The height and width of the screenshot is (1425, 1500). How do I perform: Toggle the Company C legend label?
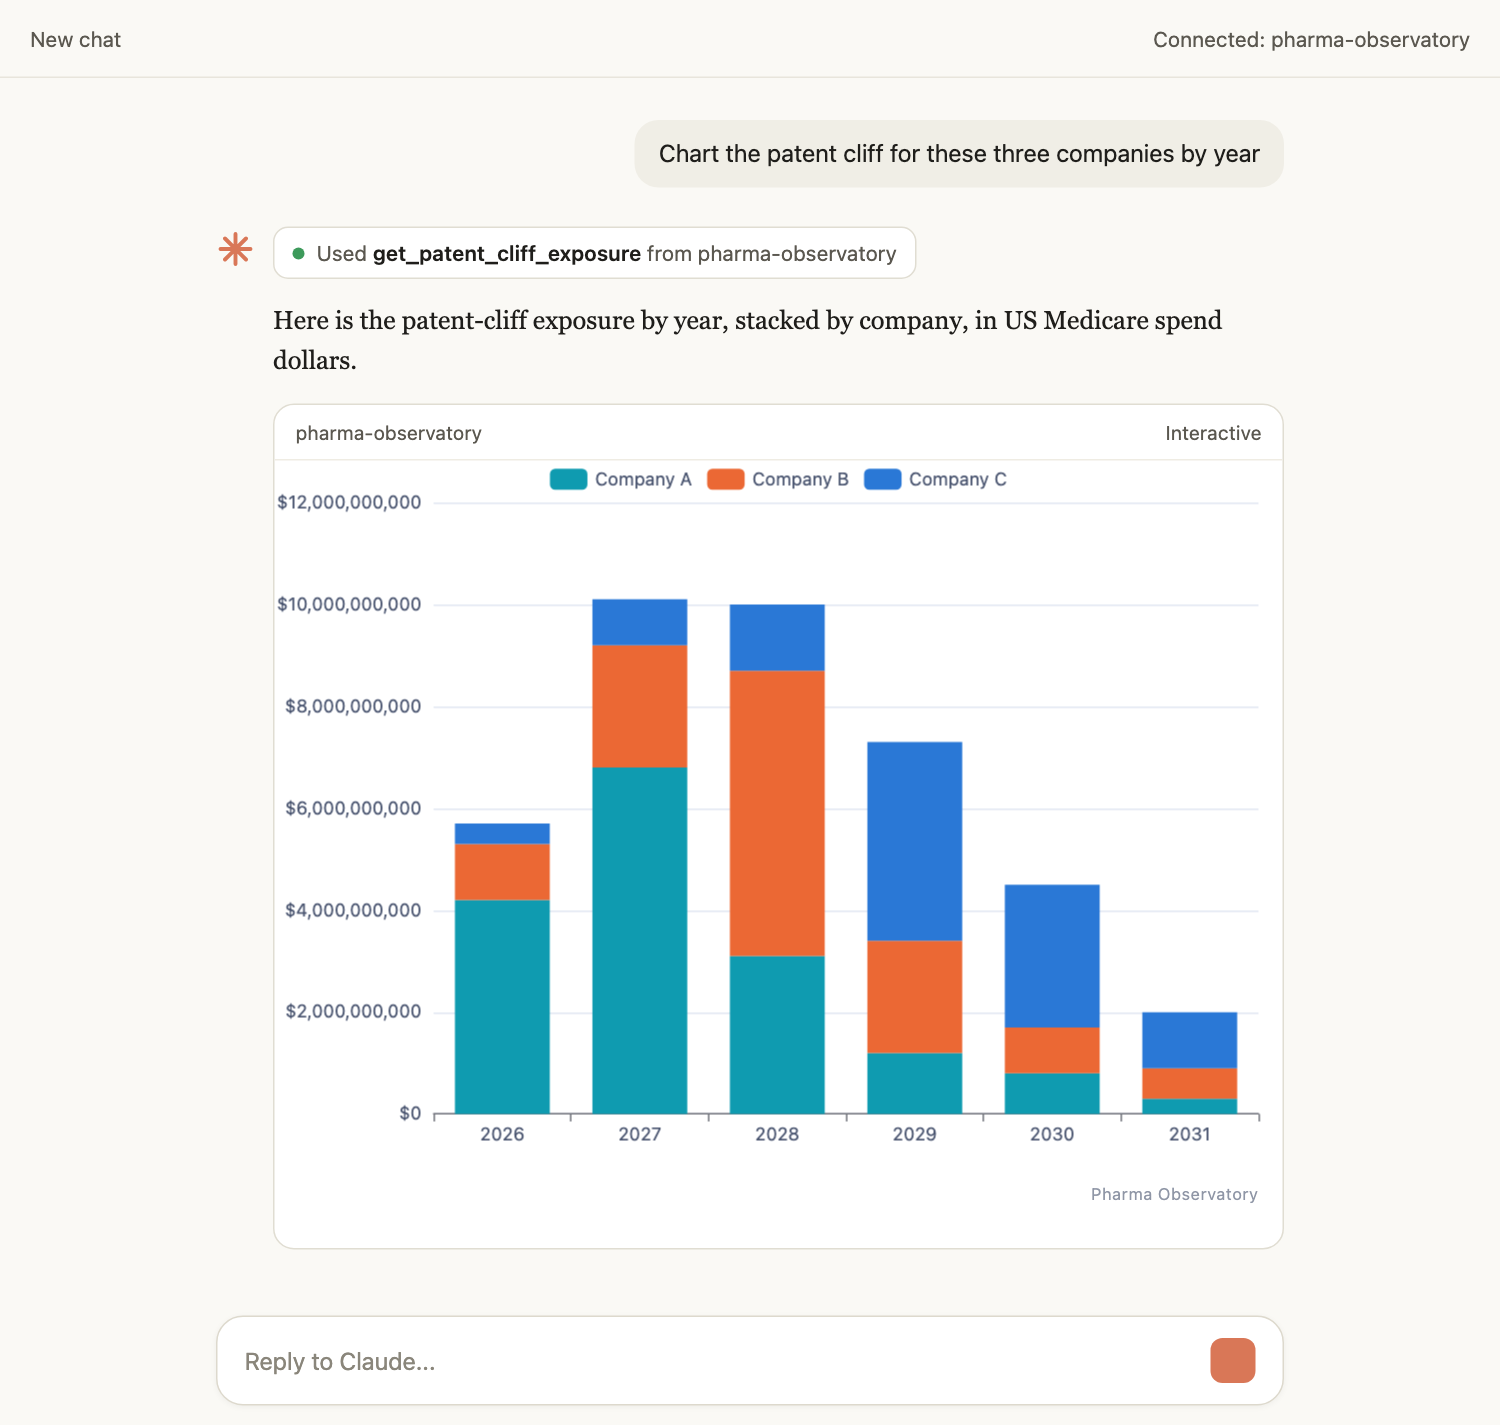coord(957,479)
